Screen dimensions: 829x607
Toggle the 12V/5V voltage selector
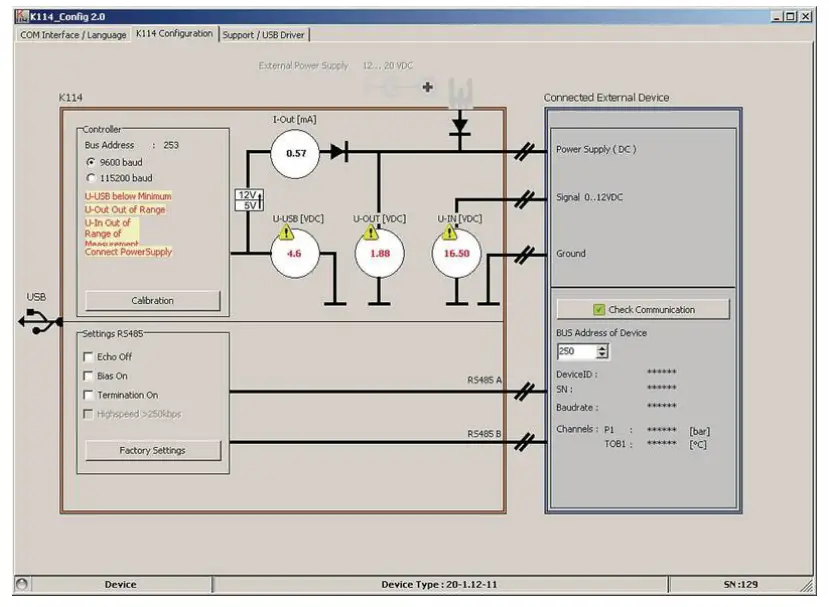[x=248, y=199]
